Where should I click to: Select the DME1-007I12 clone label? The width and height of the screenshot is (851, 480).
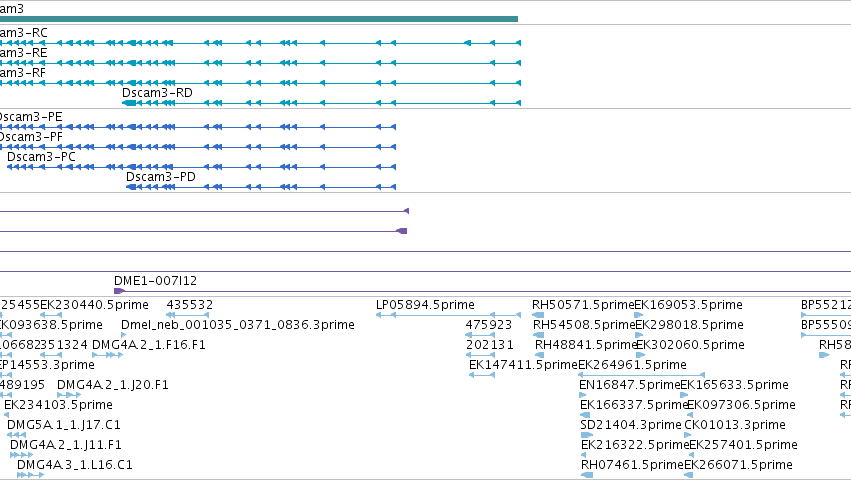tap(155, 281)
